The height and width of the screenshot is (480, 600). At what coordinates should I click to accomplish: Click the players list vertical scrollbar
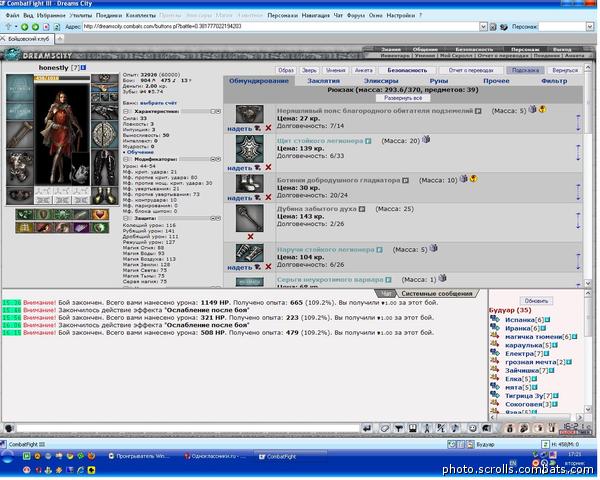pyautogui.click(x=589, y=352)
